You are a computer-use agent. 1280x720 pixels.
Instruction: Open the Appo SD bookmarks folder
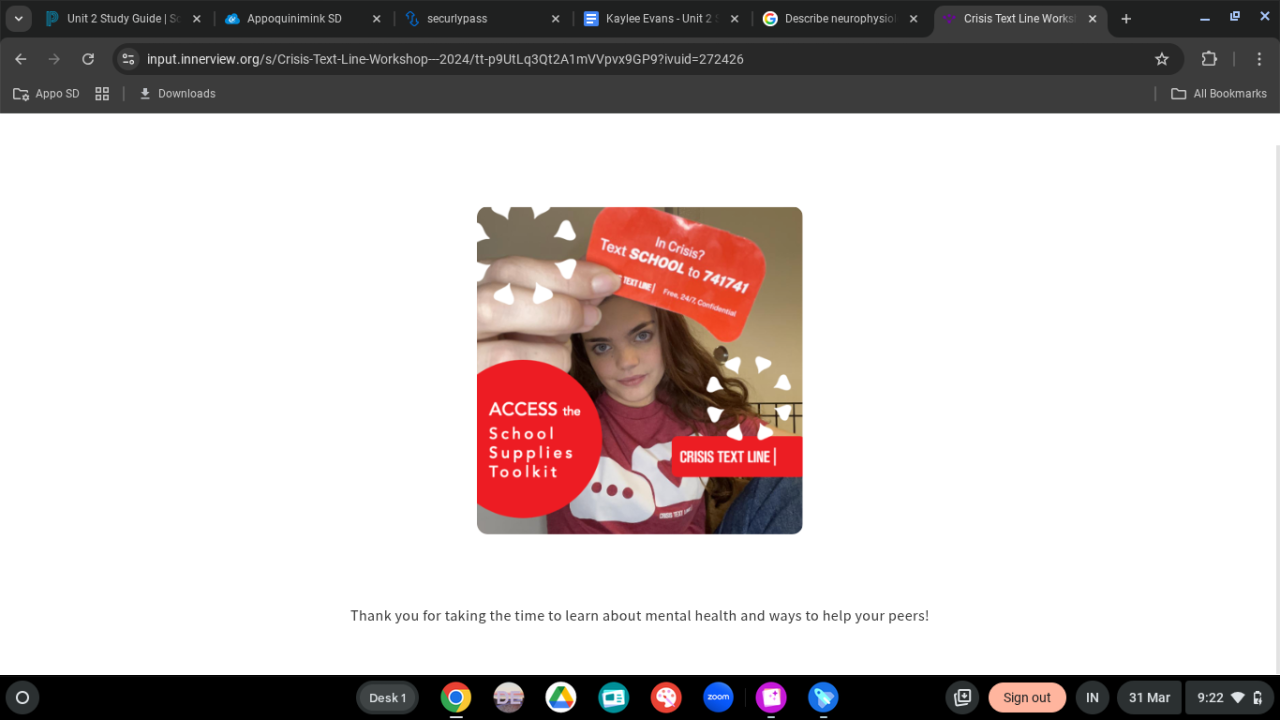(x=46, y=94)
